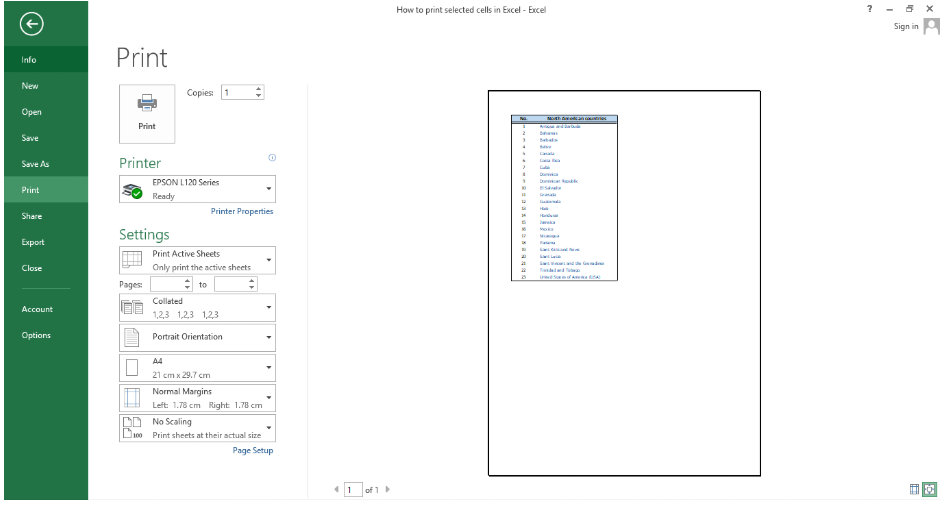The height and width of the screenshot is (505, 951).
Task: Expand the Print Active Sheets dropdown
Action: tap(269, 260)
